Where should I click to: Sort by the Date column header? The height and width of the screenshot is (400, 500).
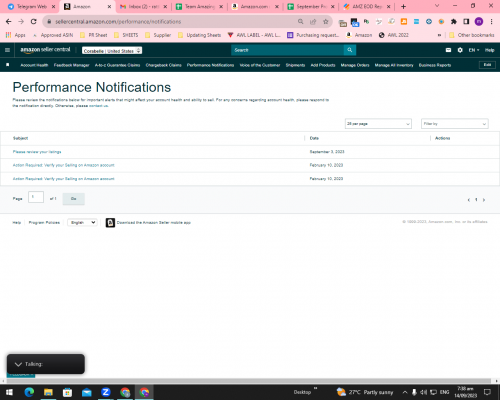pyautogui.click(x=314, y=138)
